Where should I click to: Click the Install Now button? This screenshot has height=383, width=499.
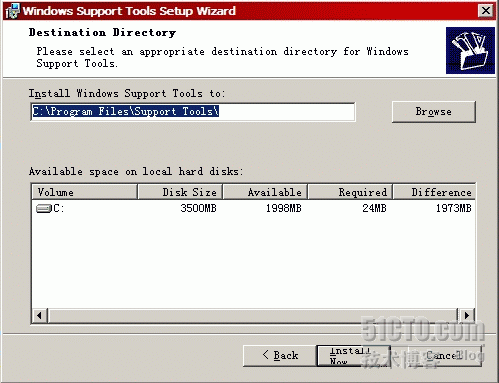pyautogui.click(x=353, y=355)
